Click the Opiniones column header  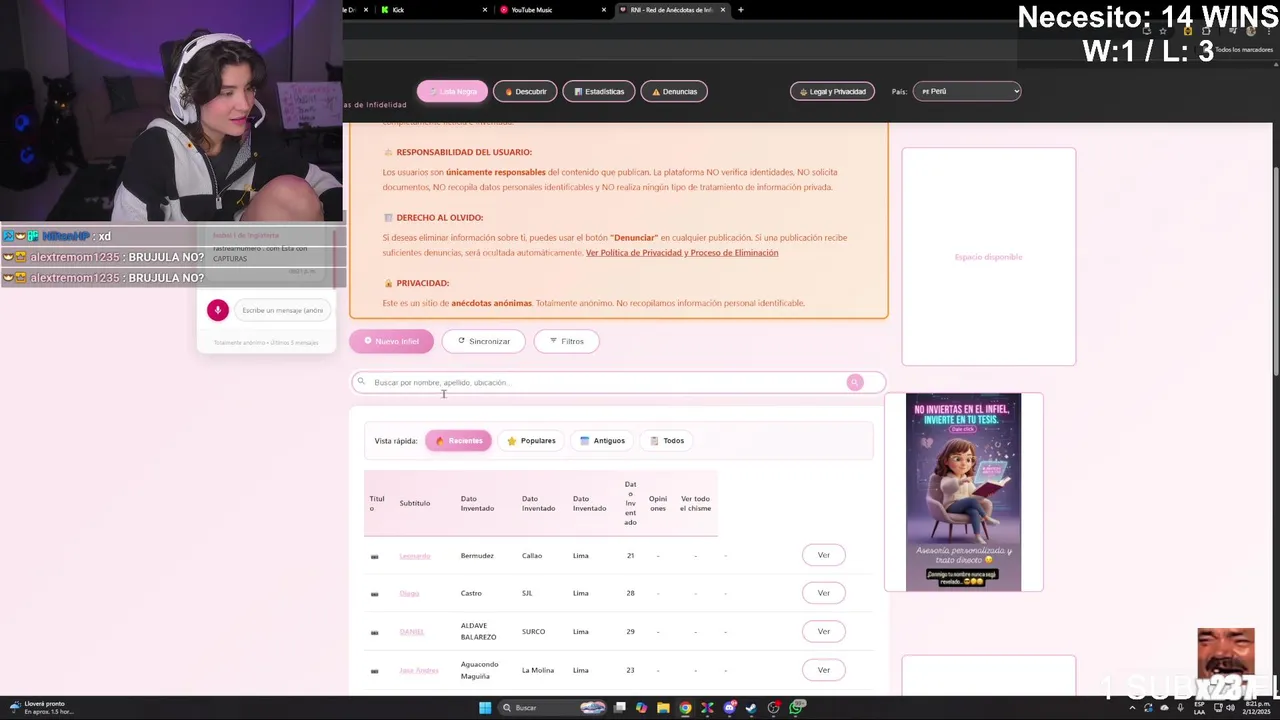658,503
